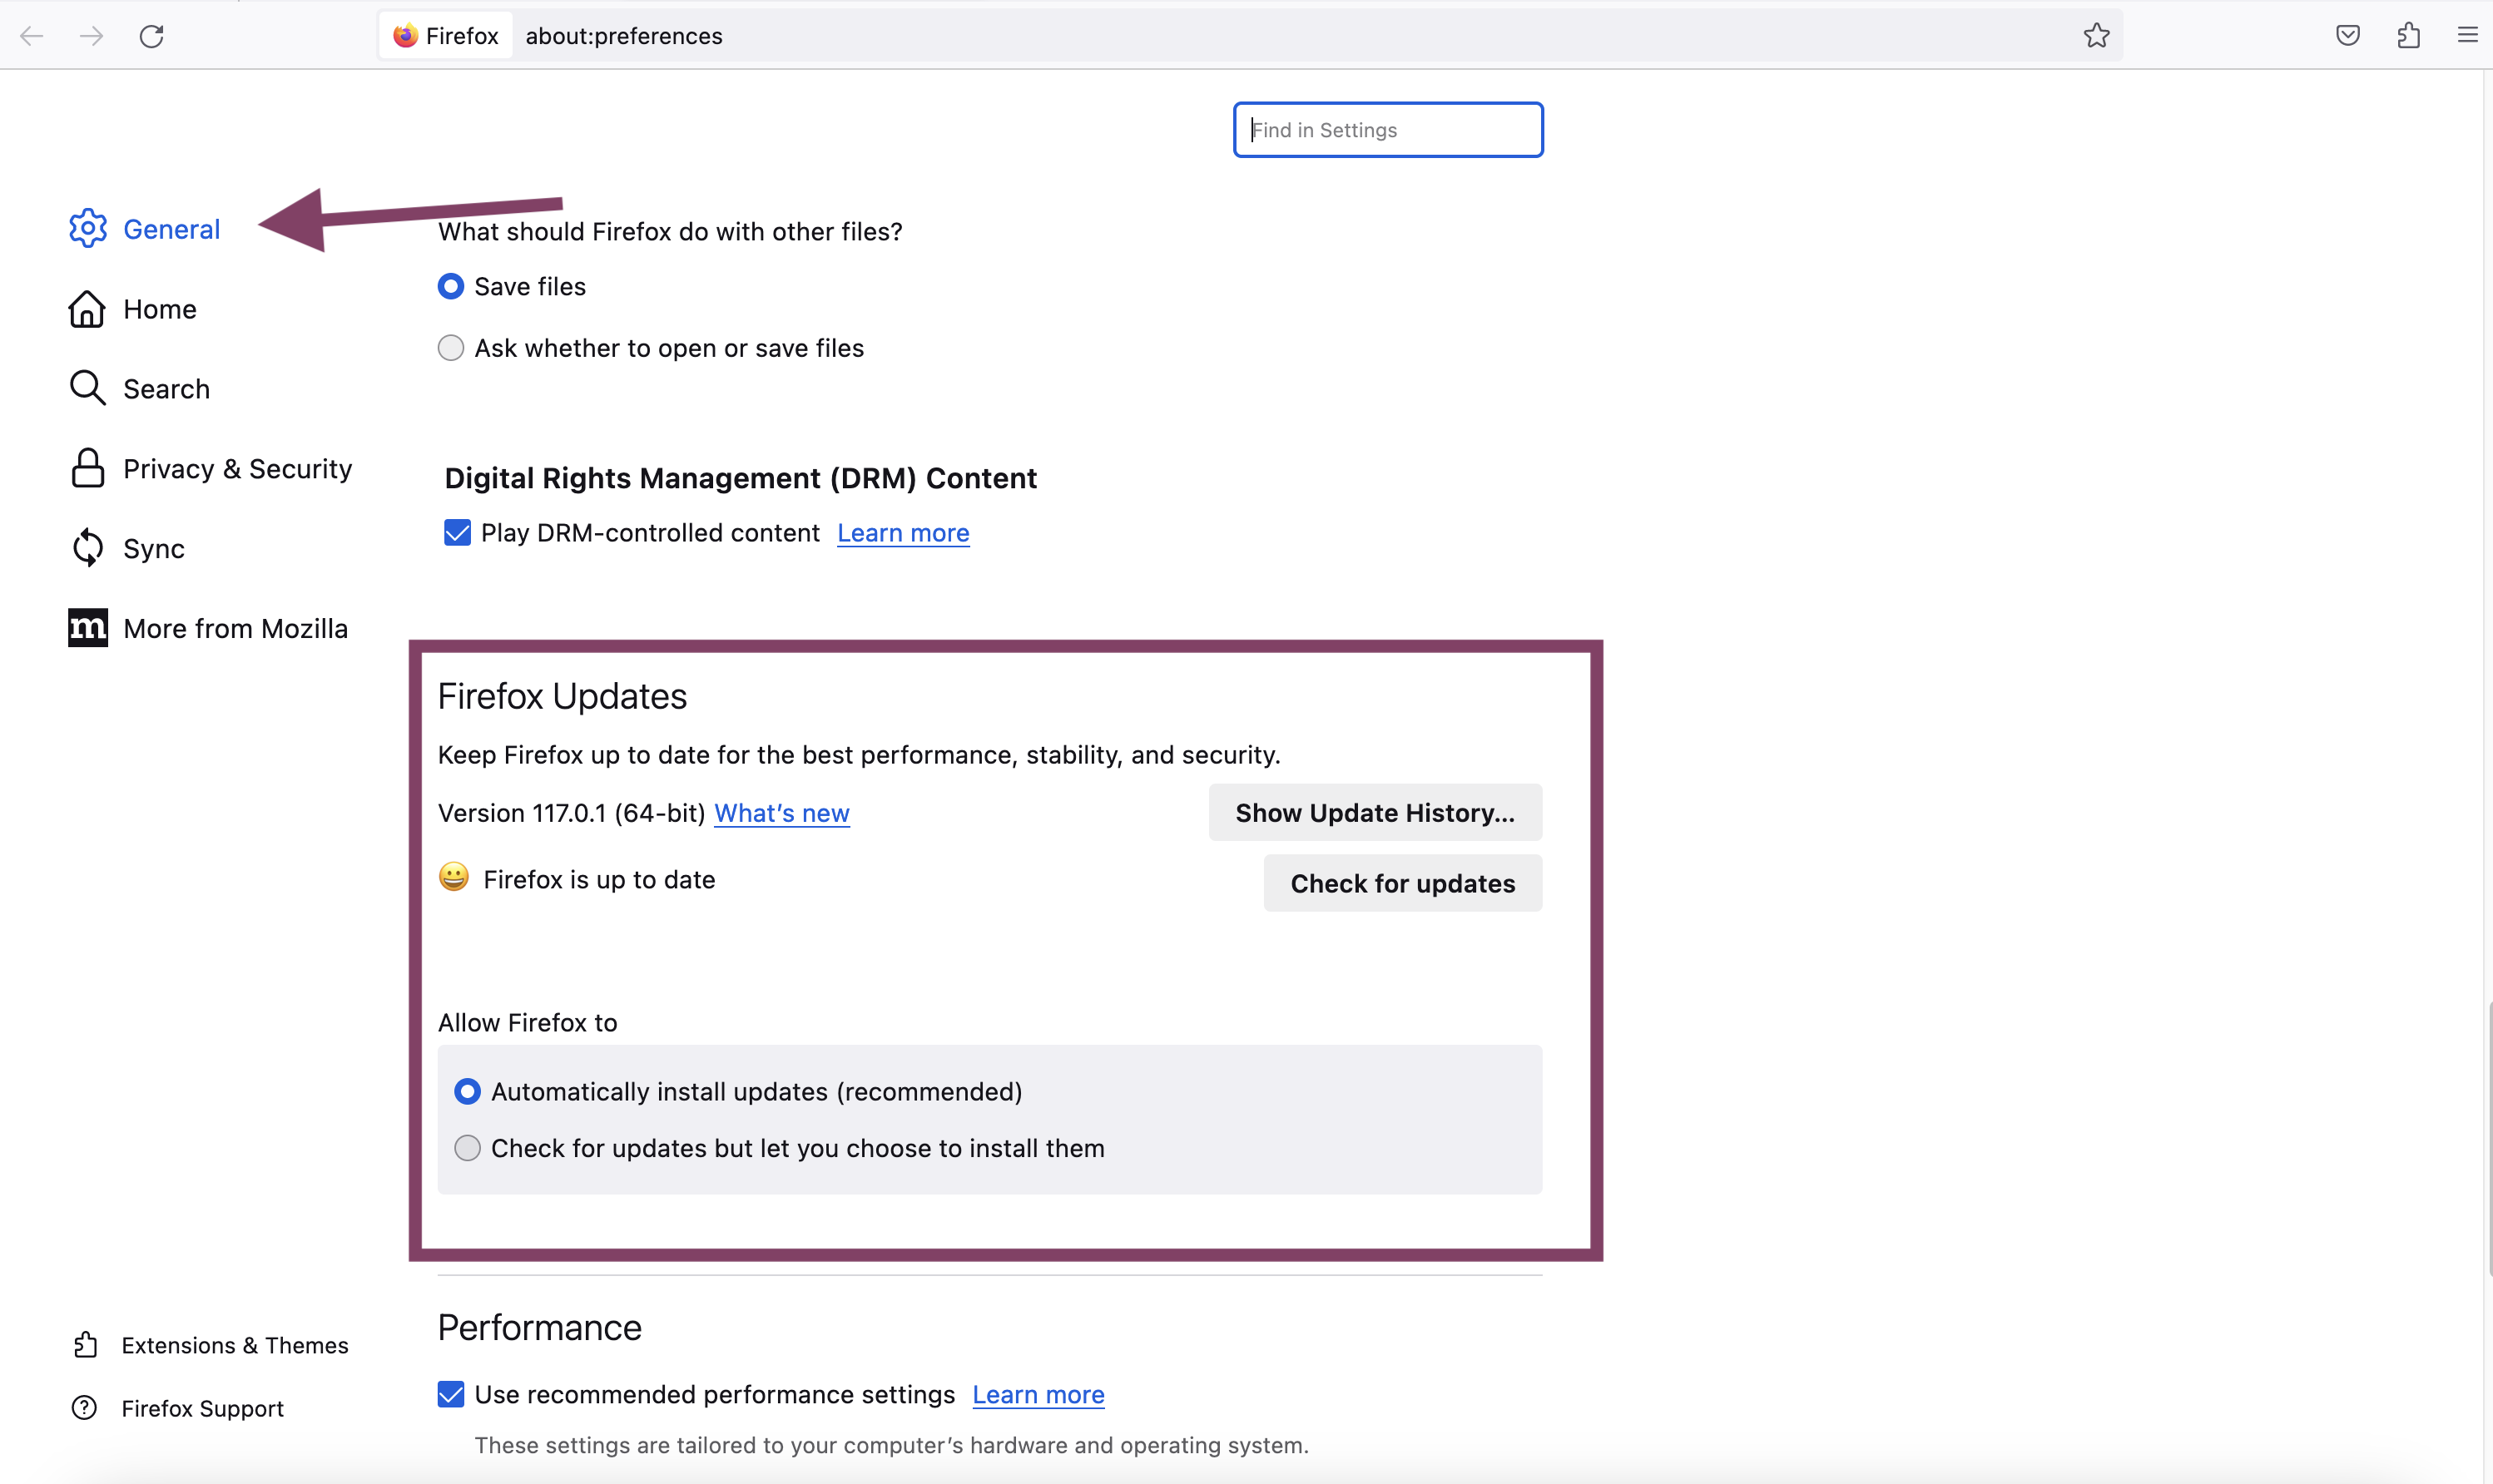Click the Home house icon in sidebar

tap(87, 309)
